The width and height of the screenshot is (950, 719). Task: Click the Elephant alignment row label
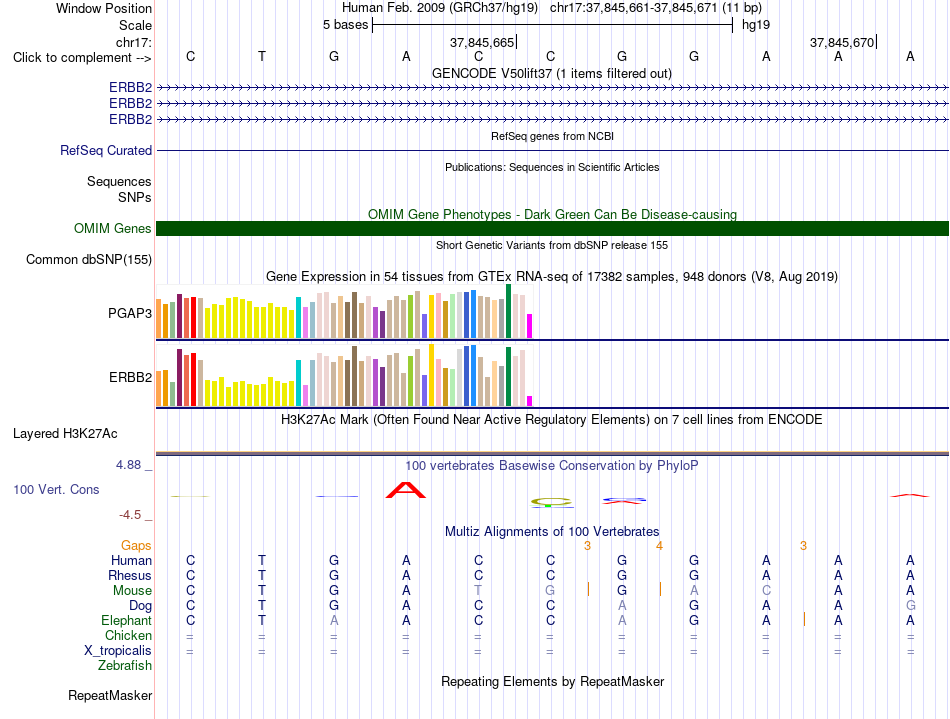click(x=126, y=621)
